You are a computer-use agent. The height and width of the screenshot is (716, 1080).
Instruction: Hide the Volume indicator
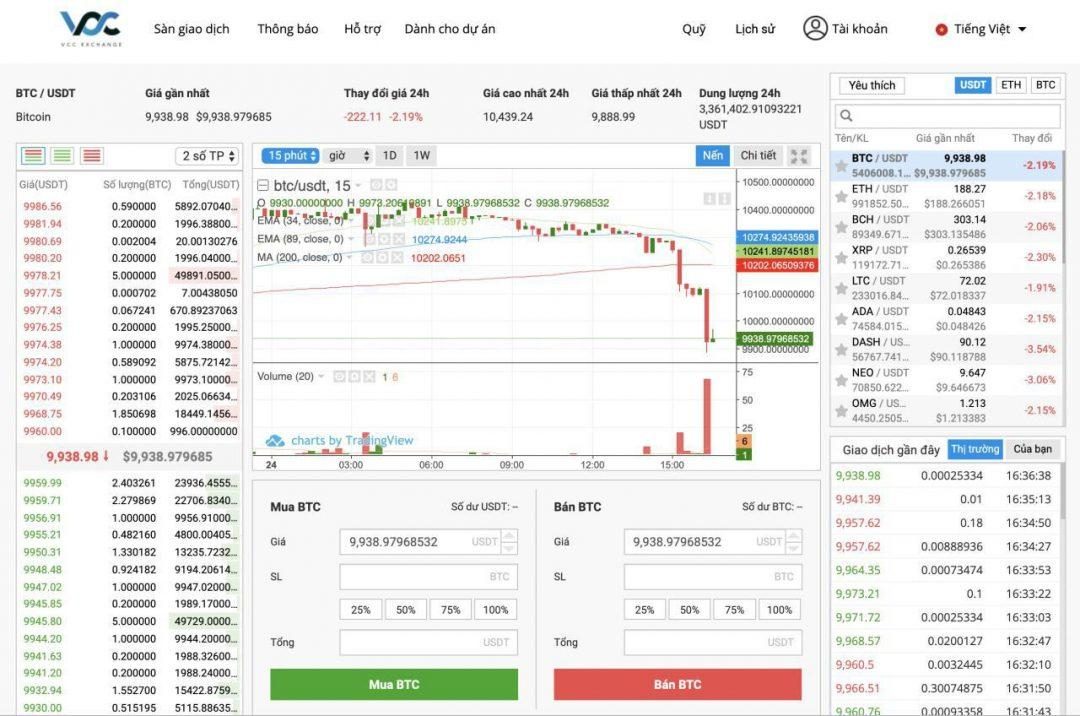(x=340, y=377)
